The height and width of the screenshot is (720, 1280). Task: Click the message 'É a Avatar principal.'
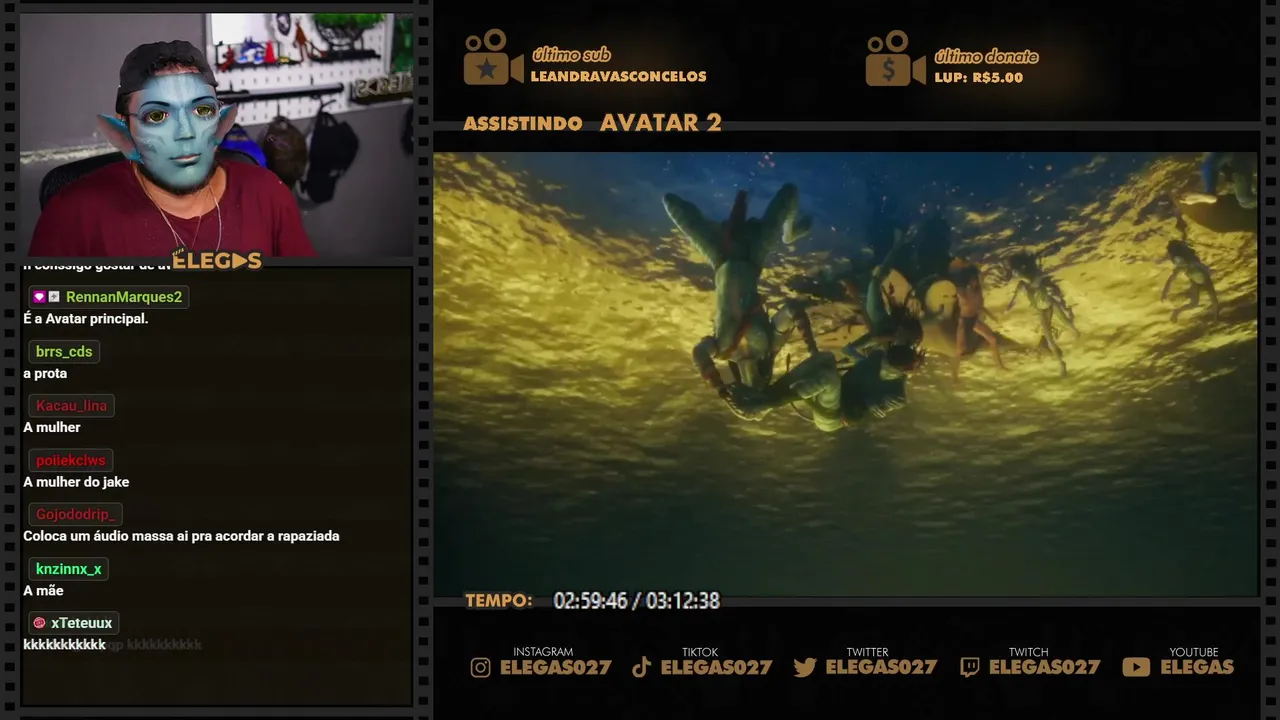click(86, 319)
